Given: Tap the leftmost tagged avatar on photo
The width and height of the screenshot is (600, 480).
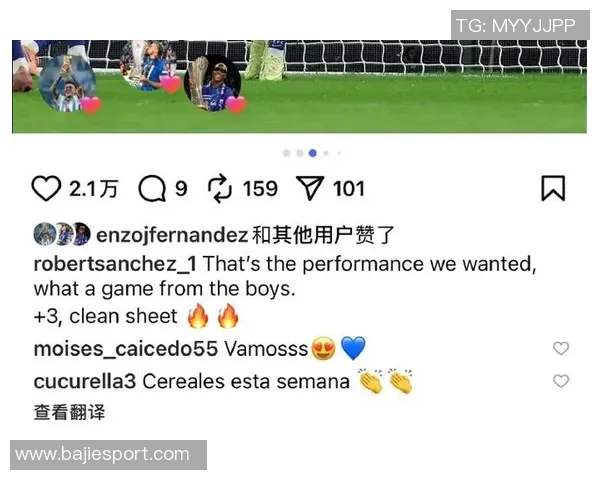Looking at the screenshot, I should coord(67,83).
